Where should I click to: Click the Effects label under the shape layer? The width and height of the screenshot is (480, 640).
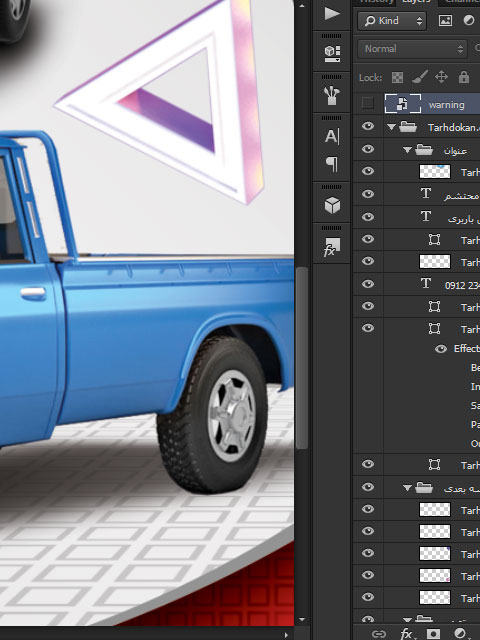coord(467,349)
